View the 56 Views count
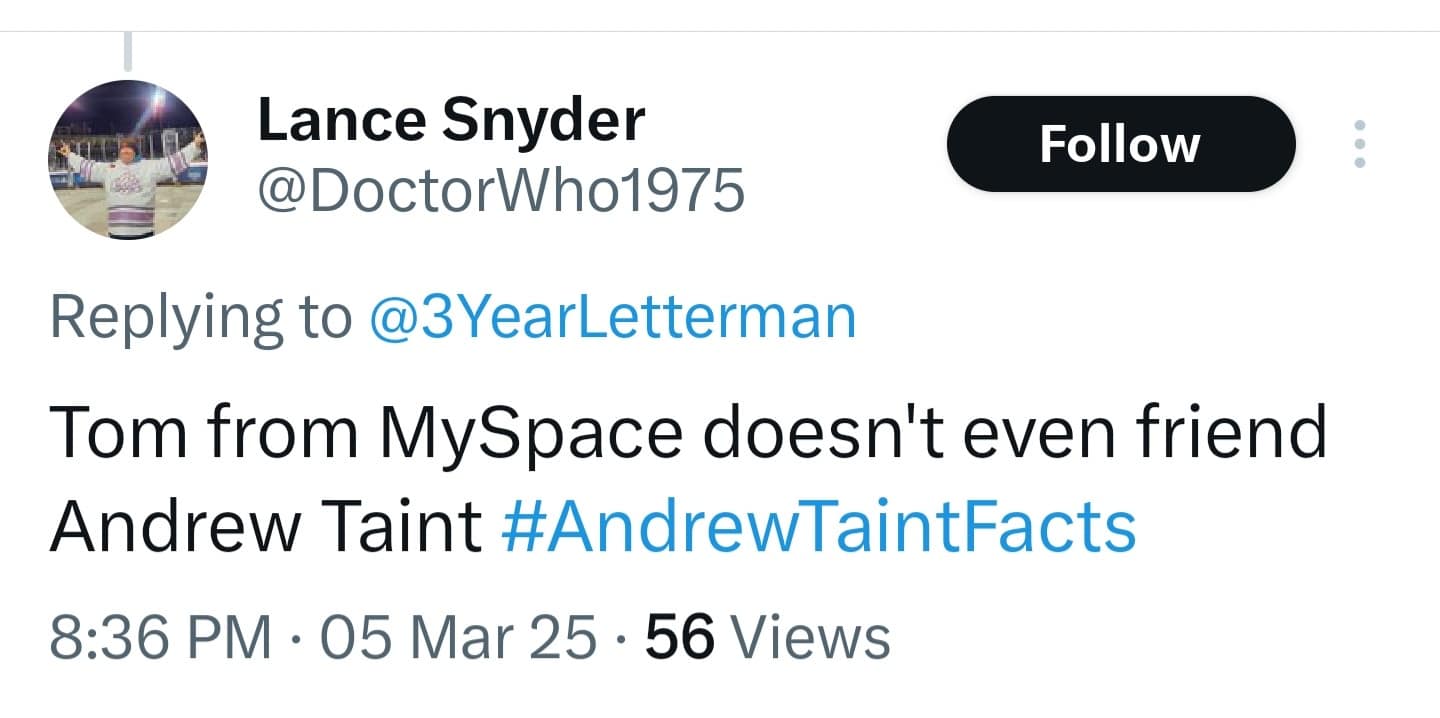 click(767, 637)
